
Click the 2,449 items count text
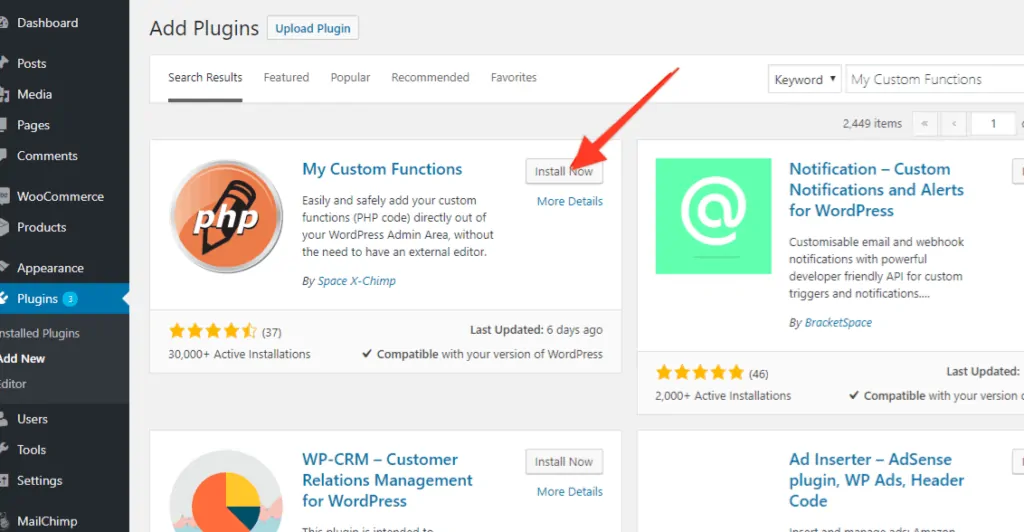click(x=872, y=123)
